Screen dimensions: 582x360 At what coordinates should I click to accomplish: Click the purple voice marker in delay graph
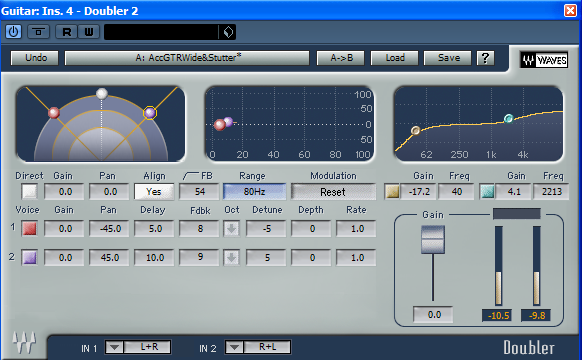[229, 121]
